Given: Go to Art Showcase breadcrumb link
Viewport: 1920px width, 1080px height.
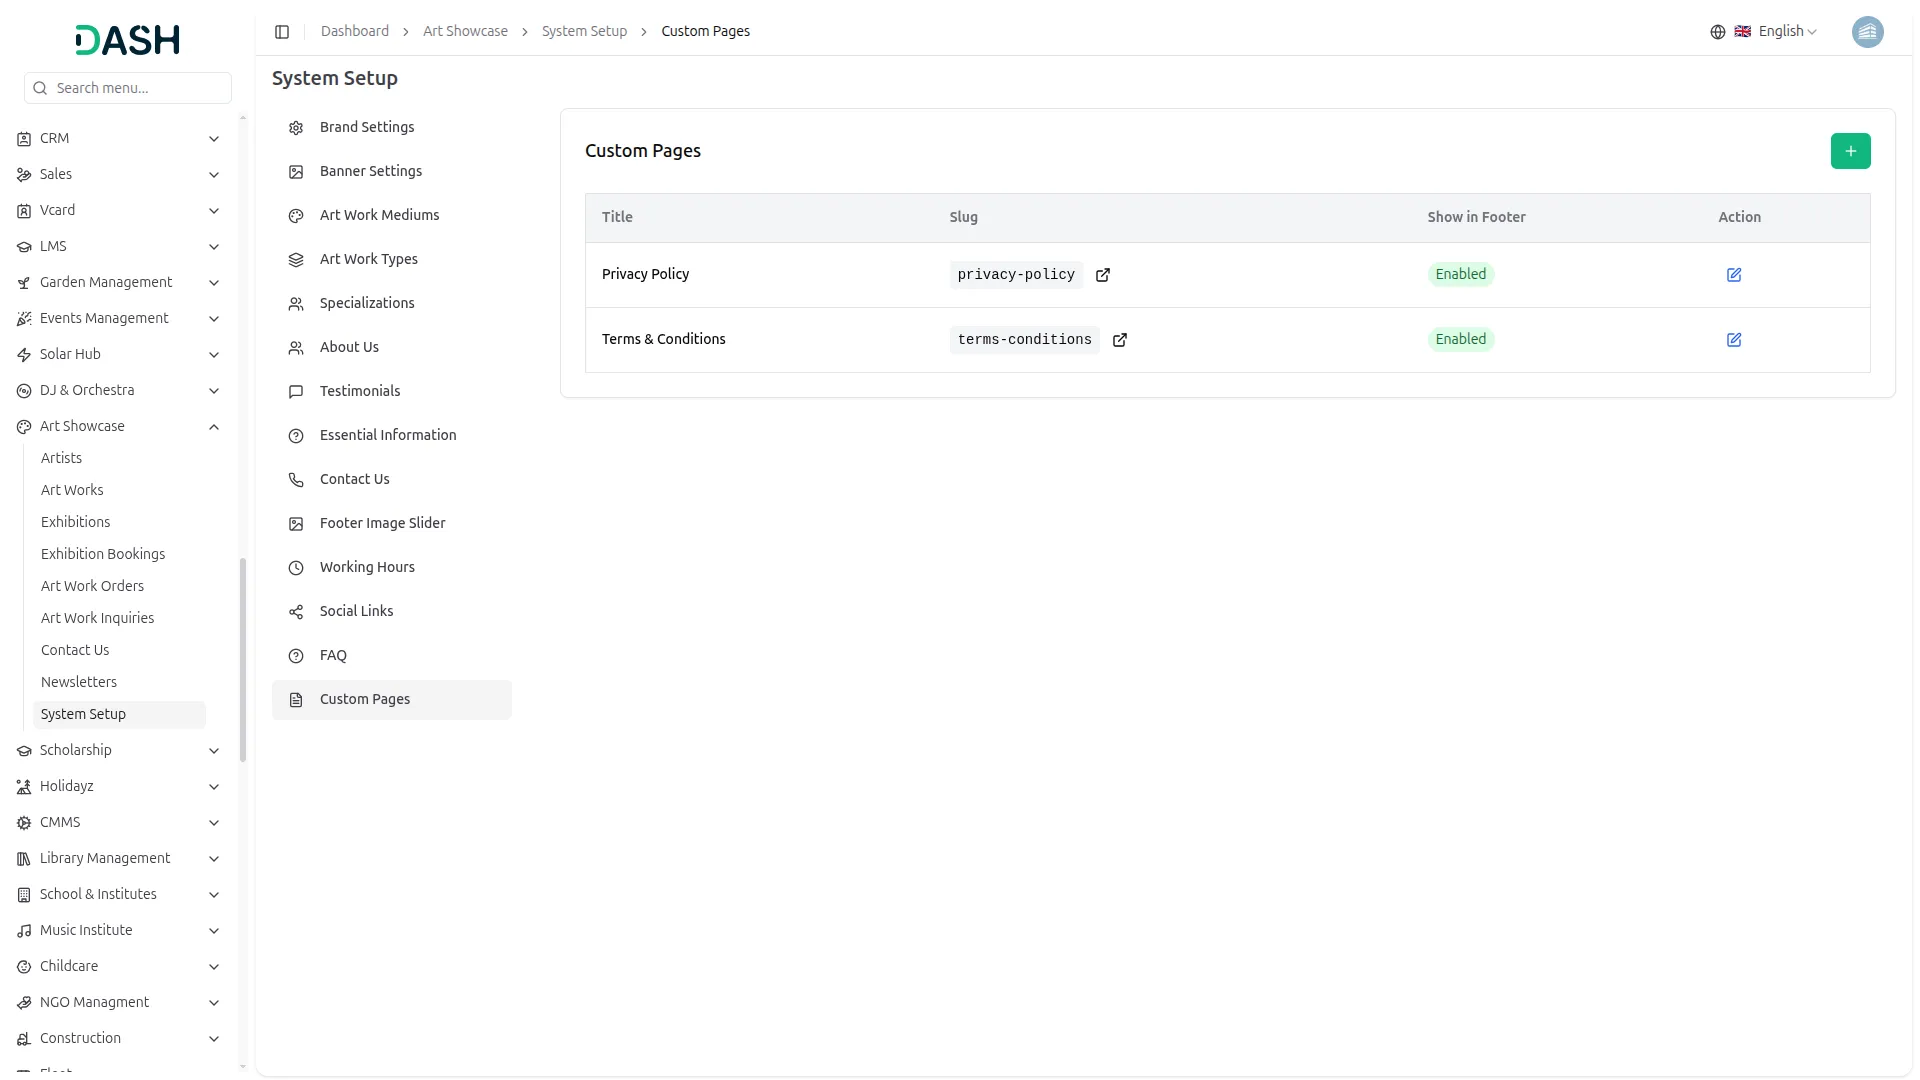Looking at the screenshot, I should click(465, 32).
